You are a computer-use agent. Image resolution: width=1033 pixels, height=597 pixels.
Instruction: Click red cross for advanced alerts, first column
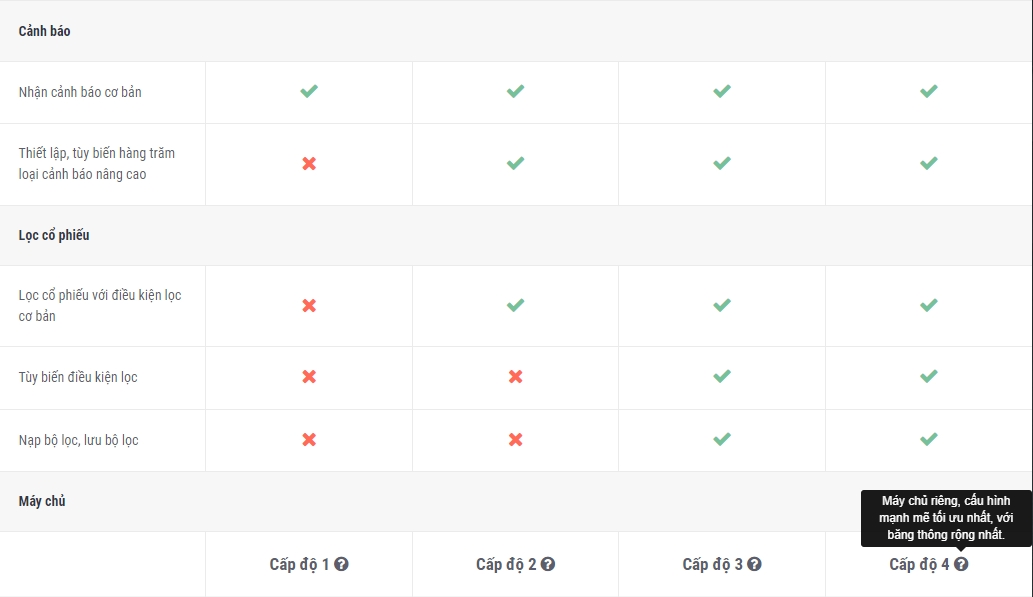click(309, 163)
